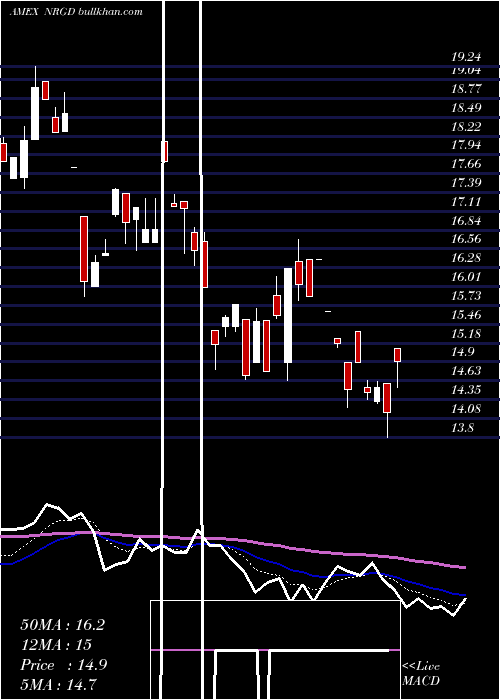Click the last candlestick near 14.9
Viewport: 500px width, 700px height.
[x=397, y=355]
